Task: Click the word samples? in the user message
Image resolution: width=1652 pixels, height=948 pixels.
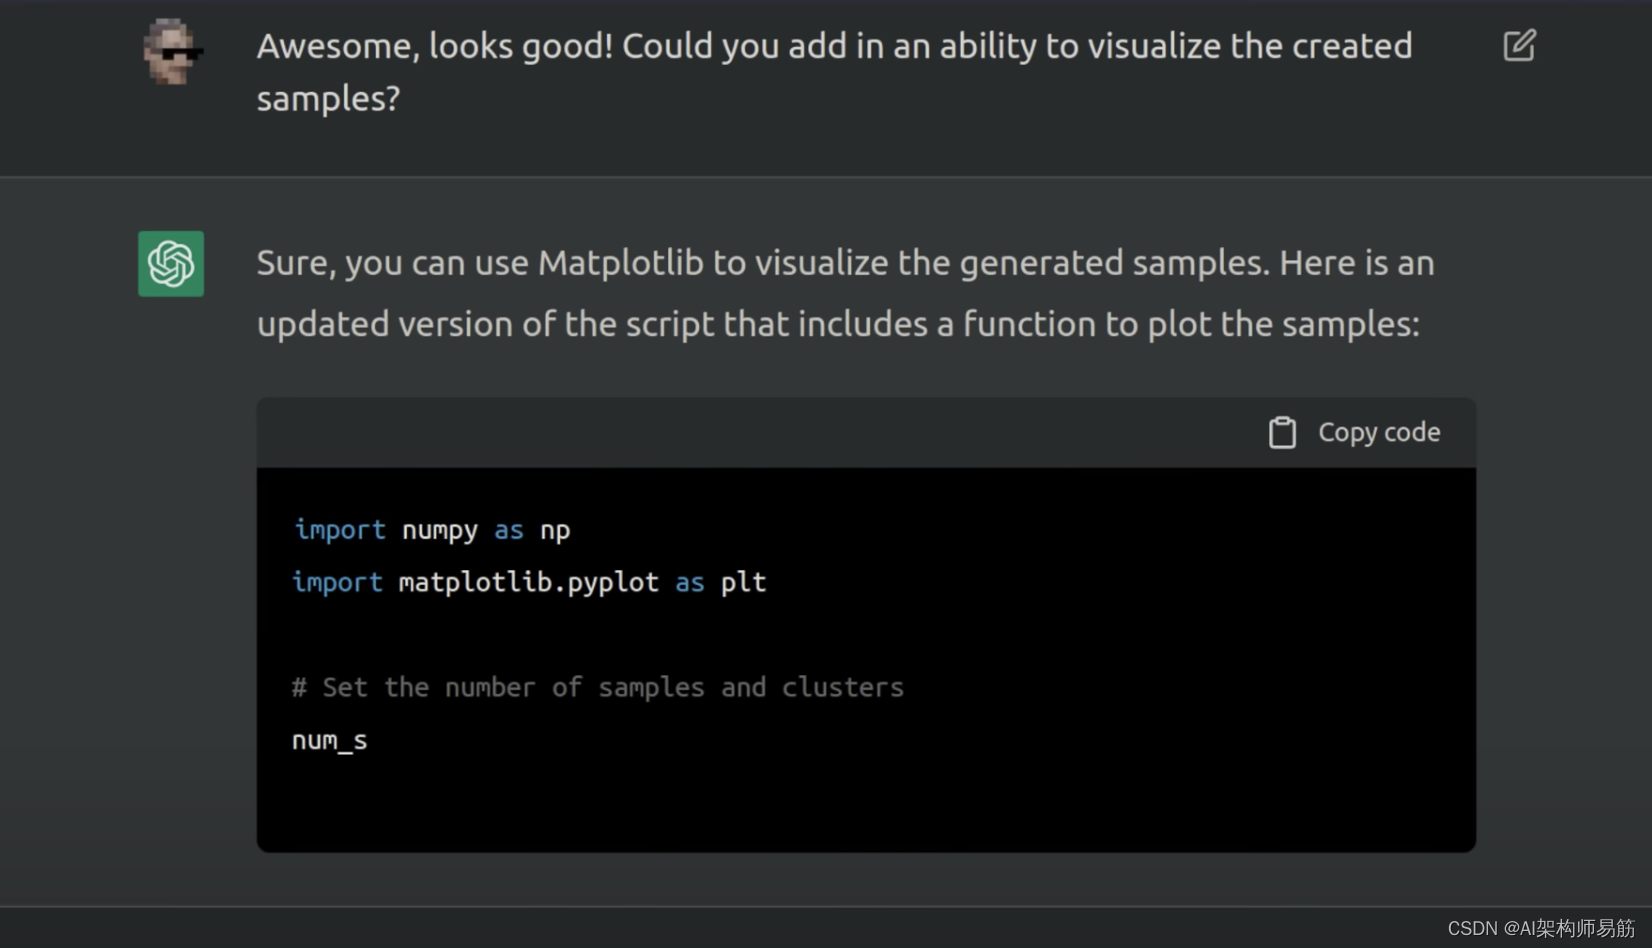Action: pyautogui.click(x=328, y=99)
